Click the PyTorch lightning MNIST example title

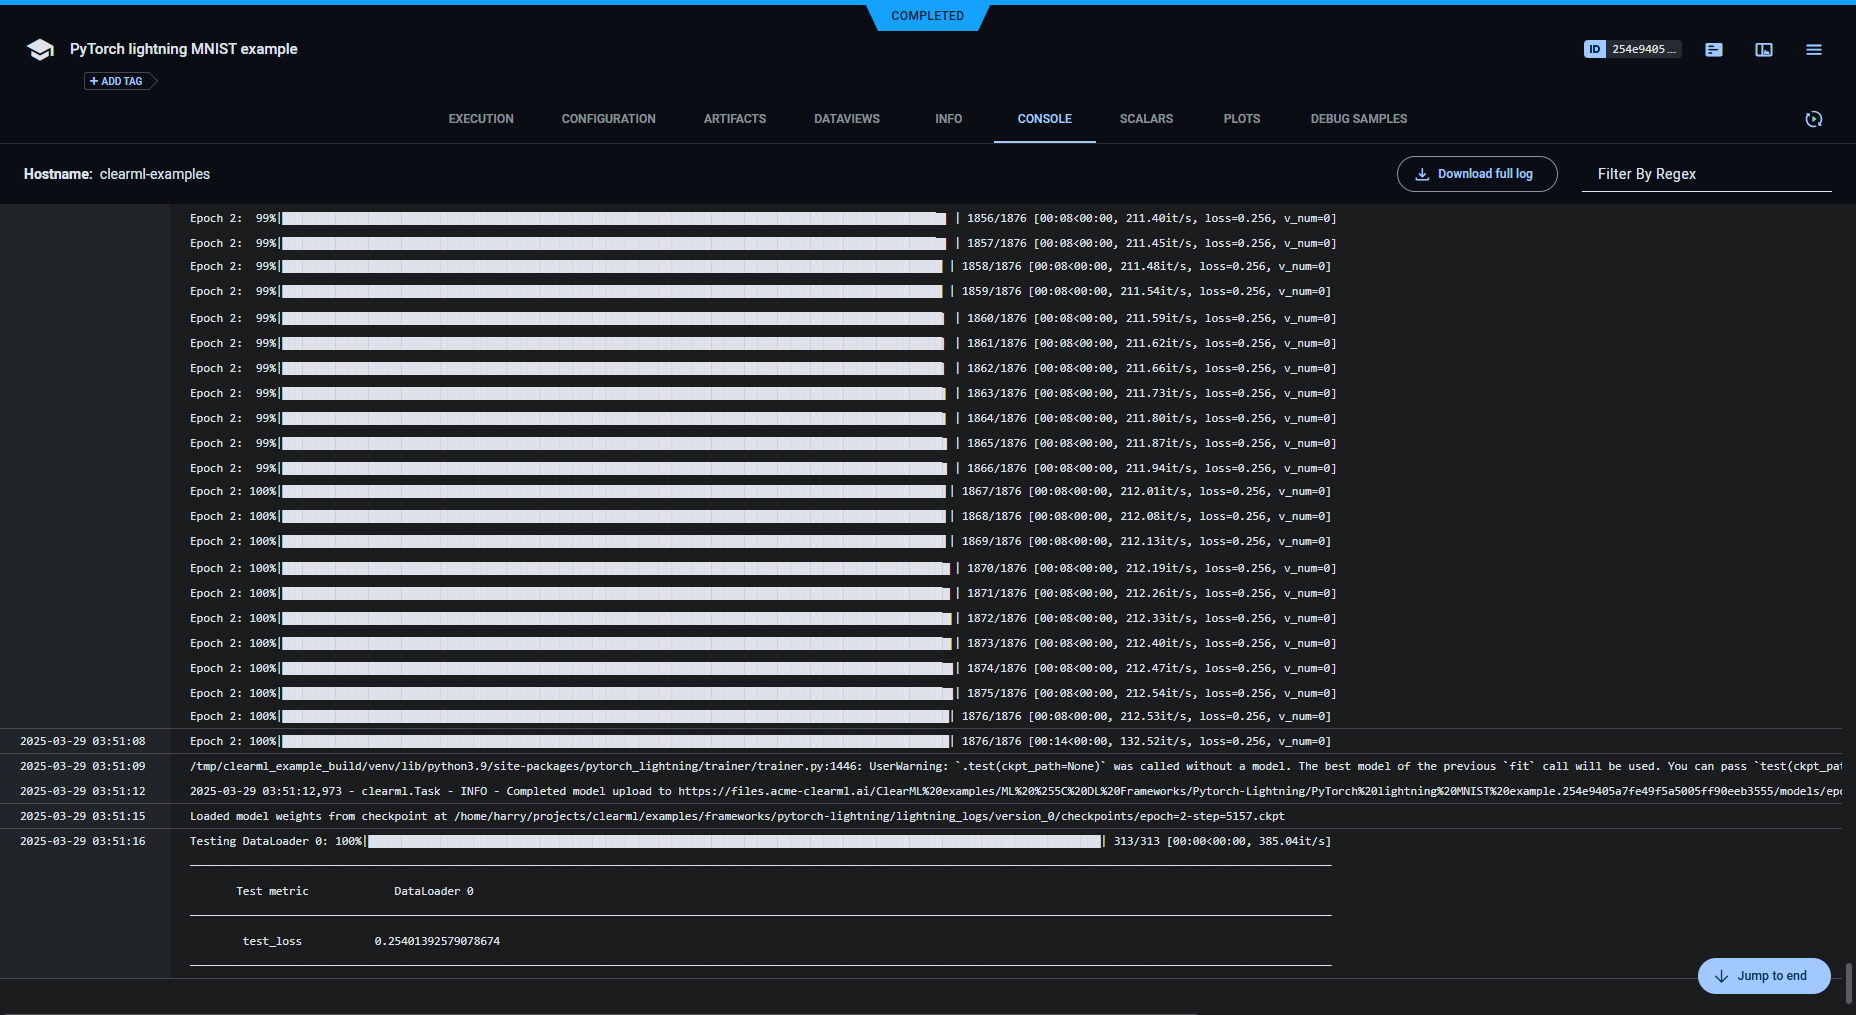click(184, 49)
